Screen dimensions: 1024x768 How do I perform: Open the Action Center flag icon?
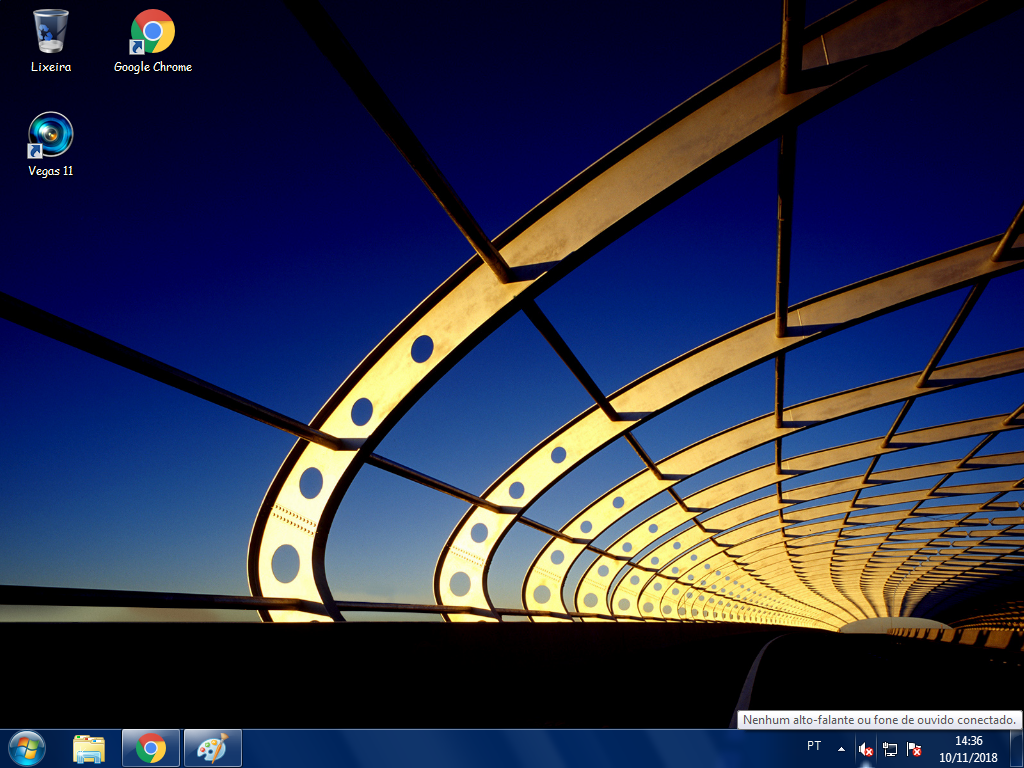tap(914, 749)
